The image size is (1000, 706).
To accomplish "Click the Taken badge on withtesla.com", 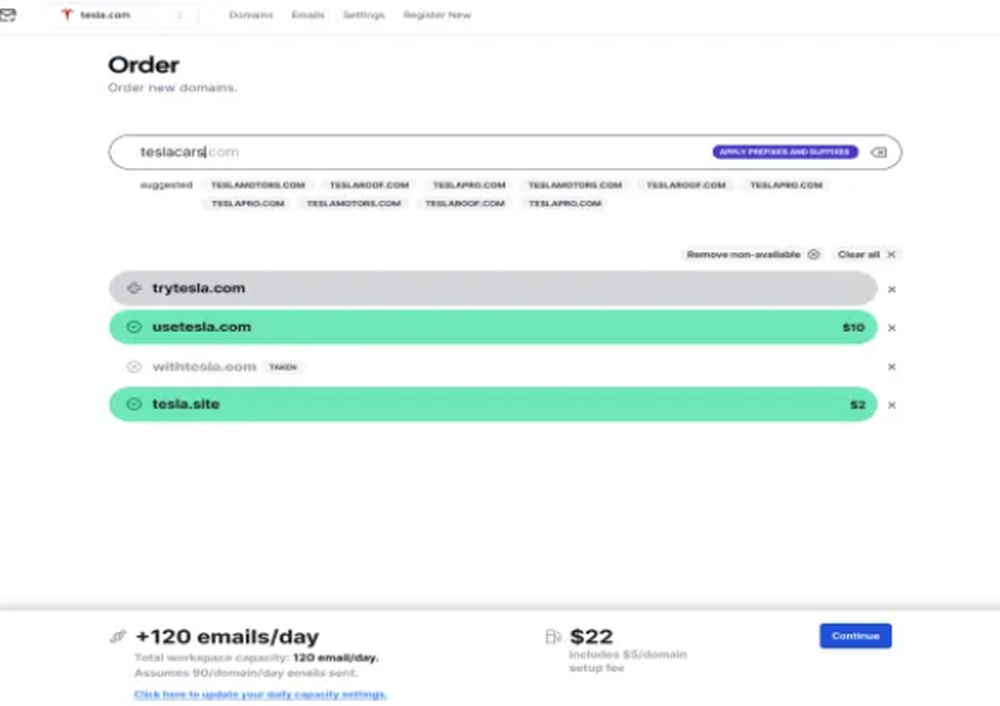I will 283,367.
